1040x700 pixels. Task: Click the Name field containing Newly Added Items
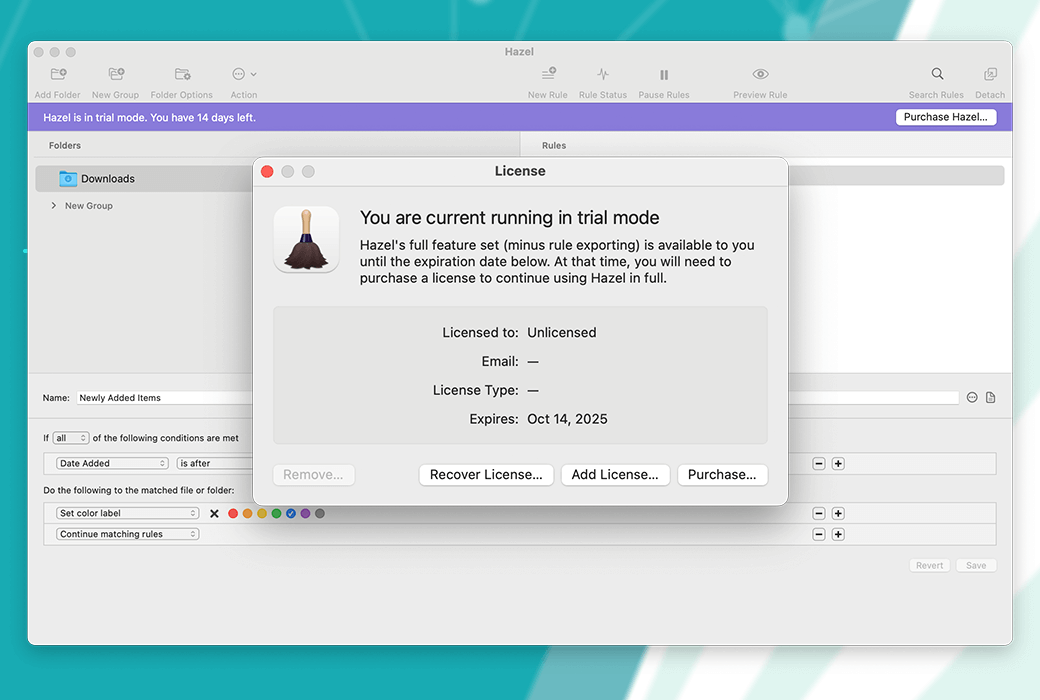[x=160, y=398]
